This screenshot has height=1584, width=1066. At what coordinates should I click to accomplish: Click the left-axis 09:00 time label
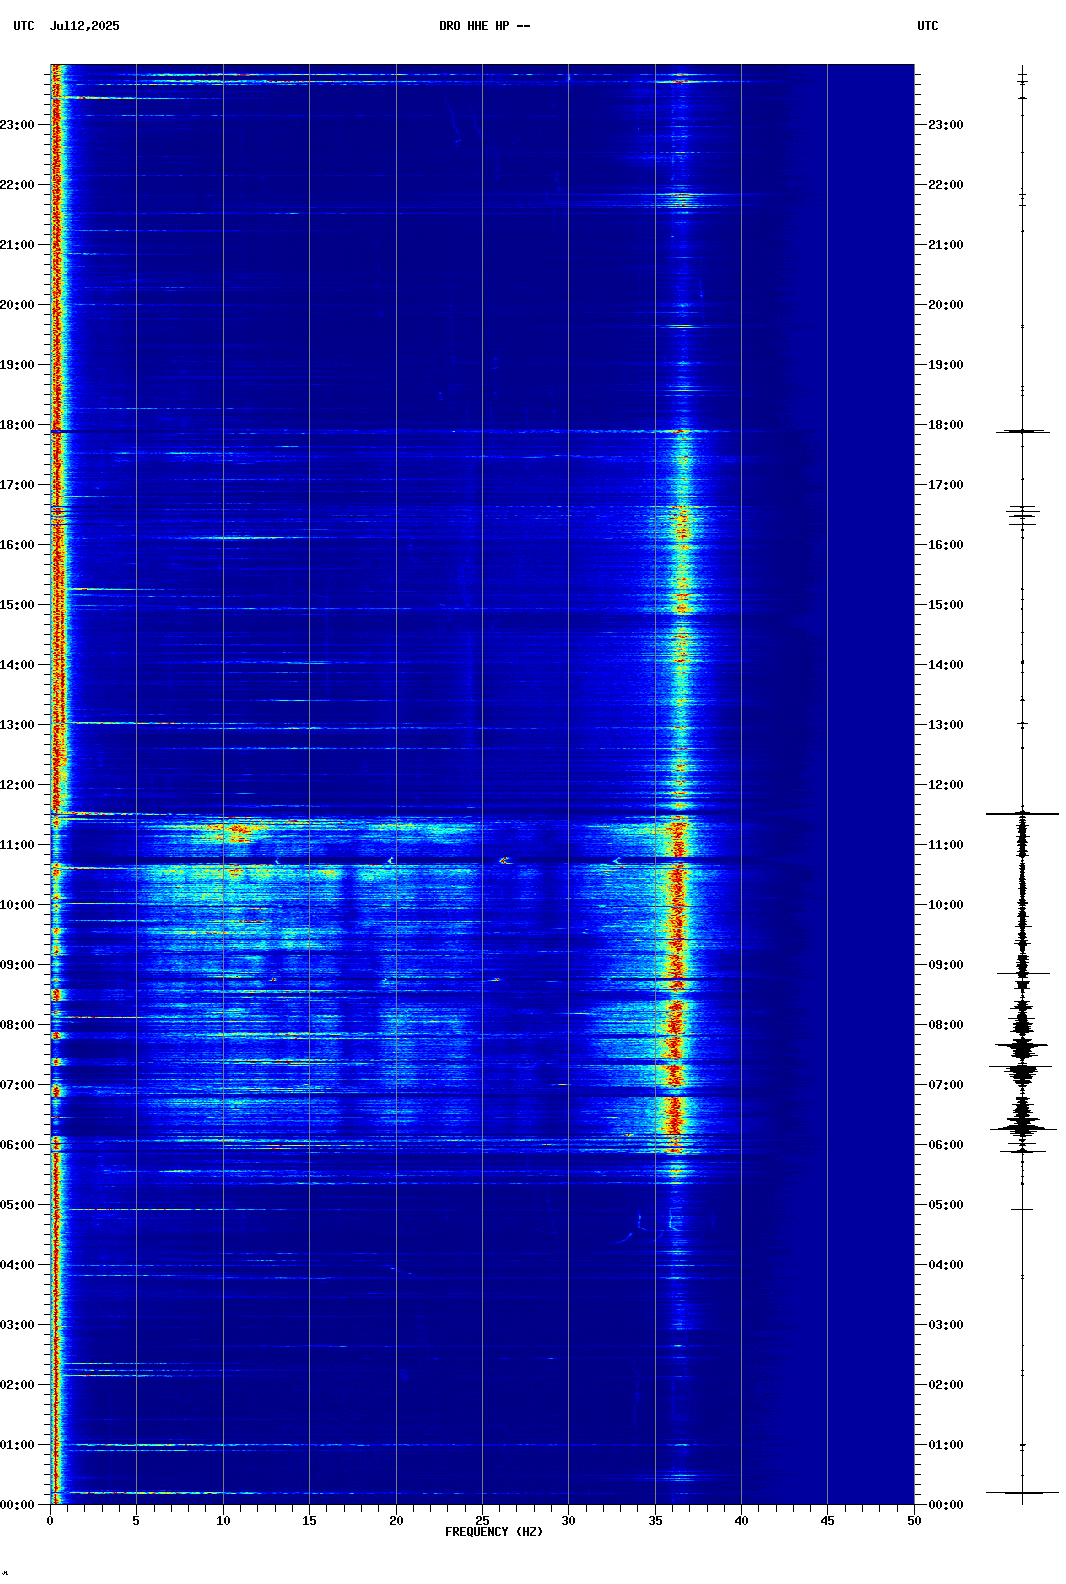coord(17,965)
